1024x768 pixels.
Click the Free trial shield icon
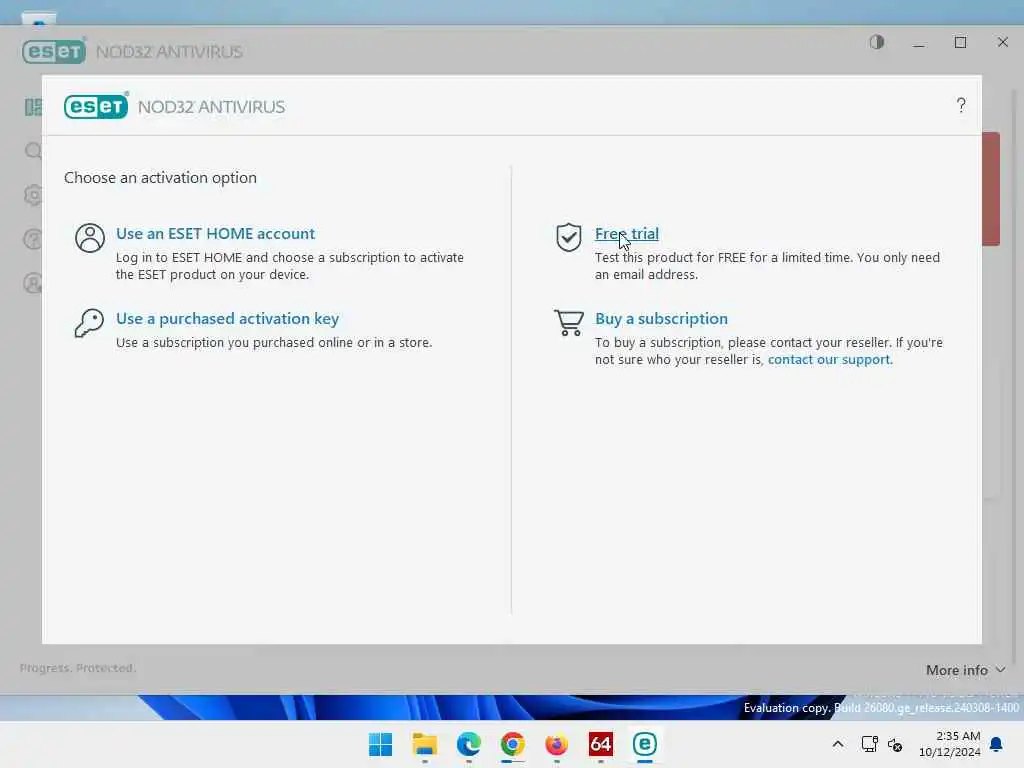coord(569,237)
